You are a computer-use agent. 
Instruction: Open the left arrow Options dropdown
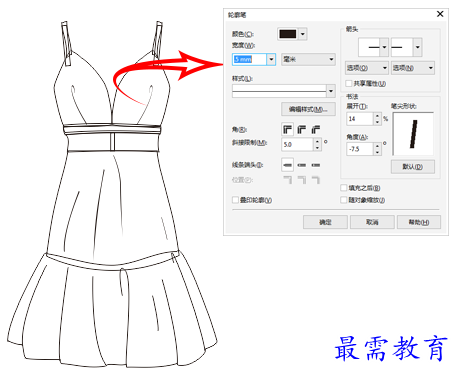click(367, 68)
